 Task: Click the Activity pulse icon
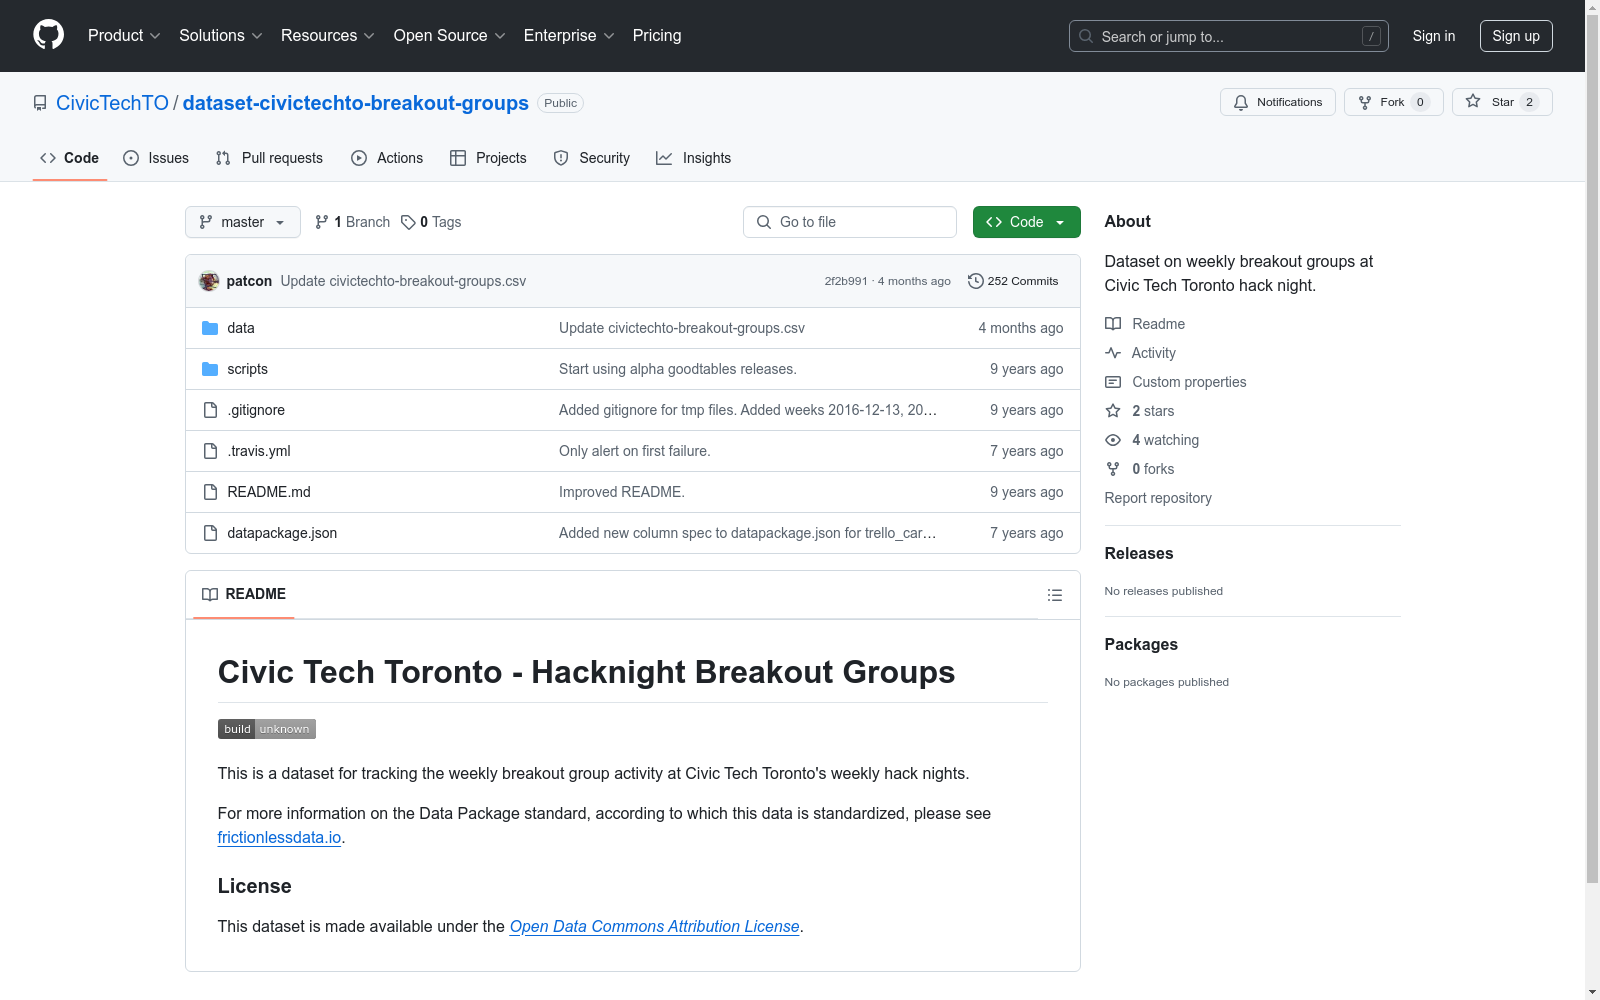[1113, 353]
